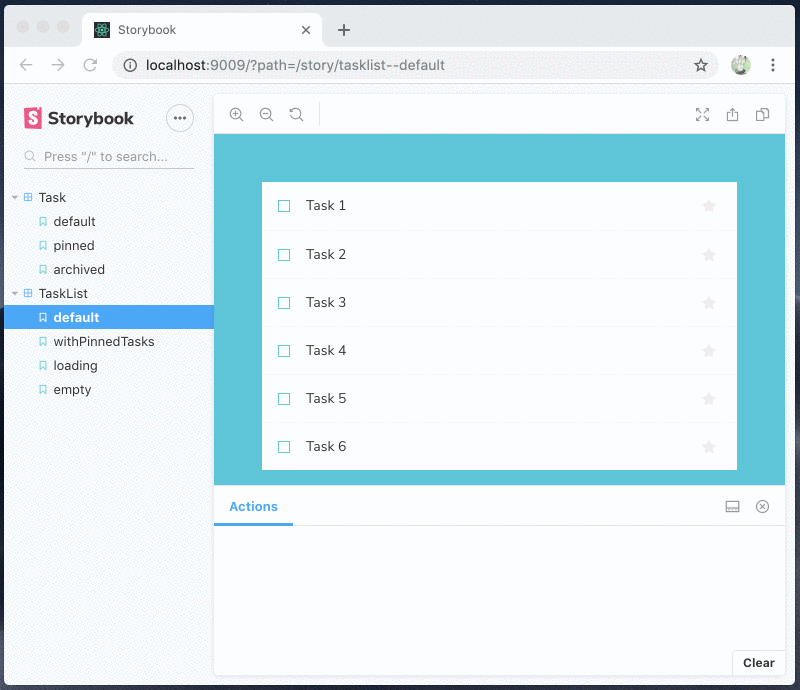Close the addons panel with X icon

point(762,507)
